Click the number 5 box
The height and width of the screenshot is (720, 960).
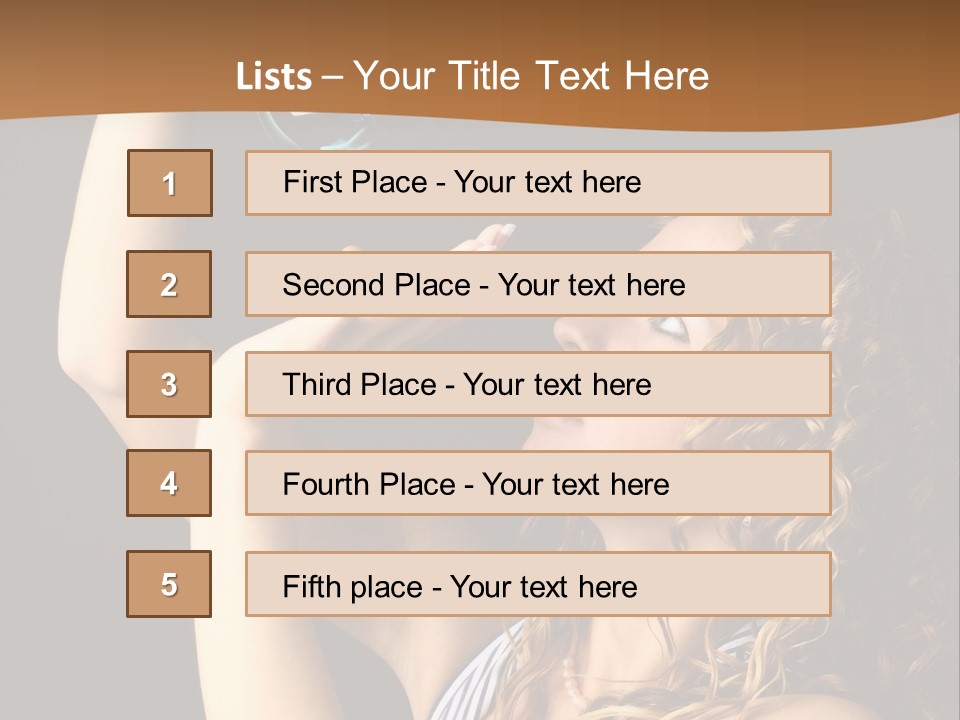click(169, 584)
